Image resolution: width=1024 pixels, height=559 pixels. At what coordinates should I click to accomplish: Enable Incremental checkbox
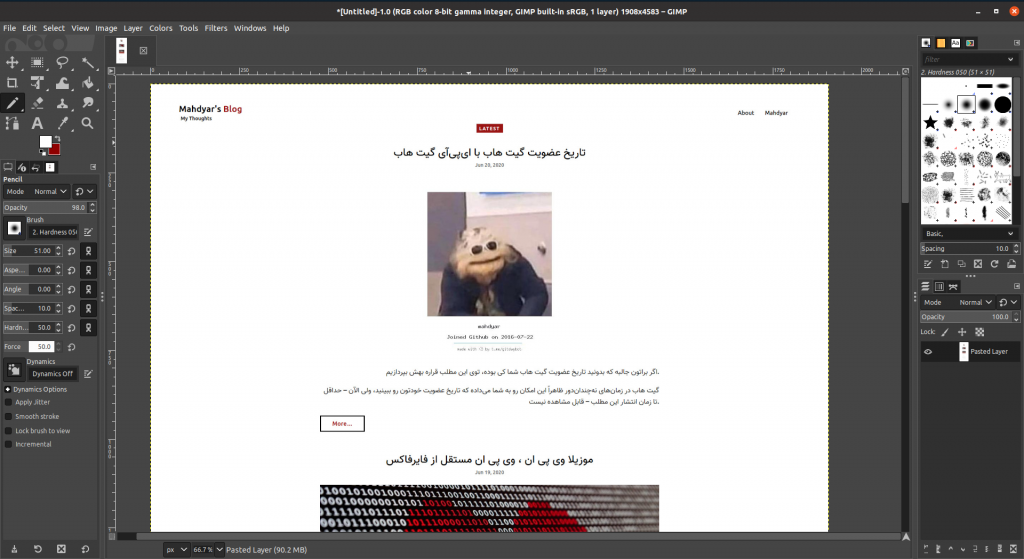click(8, 444)
